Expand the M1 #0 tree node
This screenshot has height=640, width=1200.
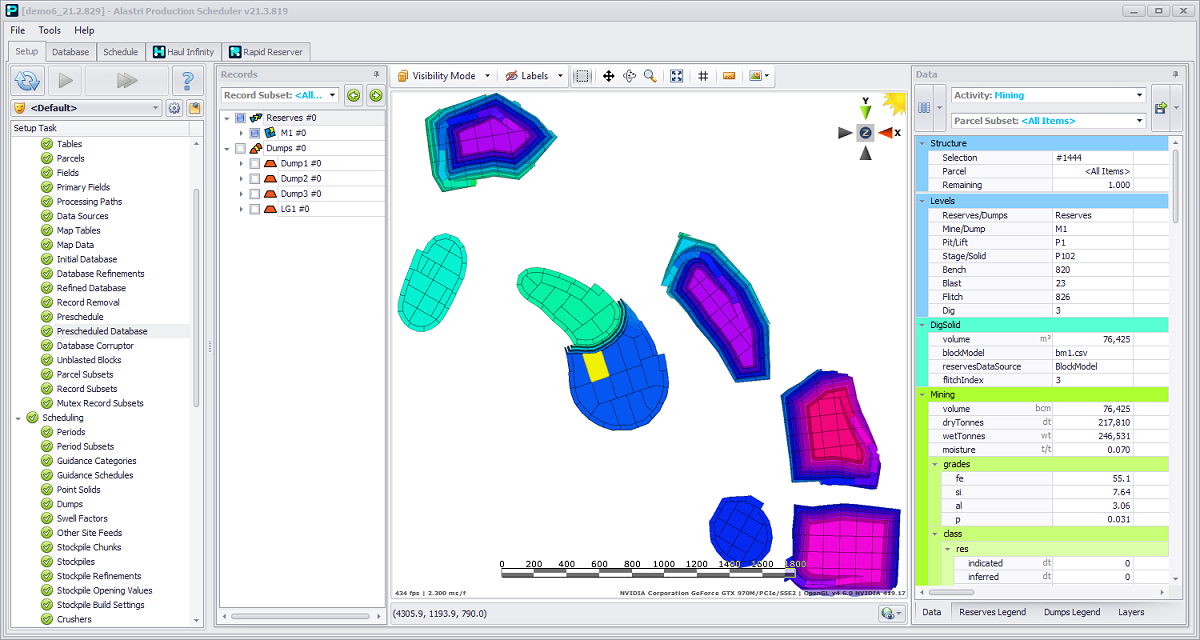pyautogui.click(x=241, y=133)
